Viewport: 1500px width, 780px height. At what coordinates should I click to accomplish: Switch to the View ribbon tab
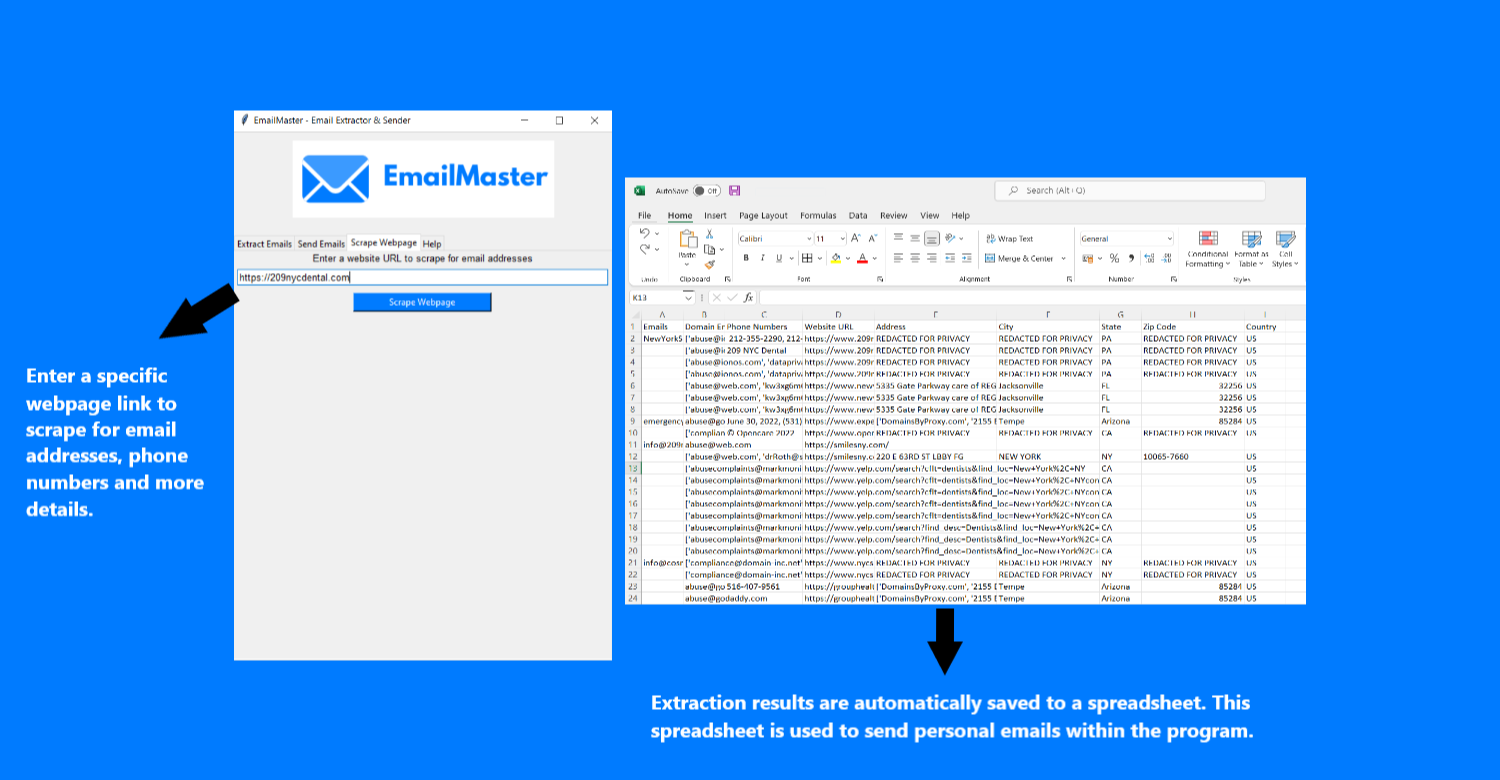930,215
